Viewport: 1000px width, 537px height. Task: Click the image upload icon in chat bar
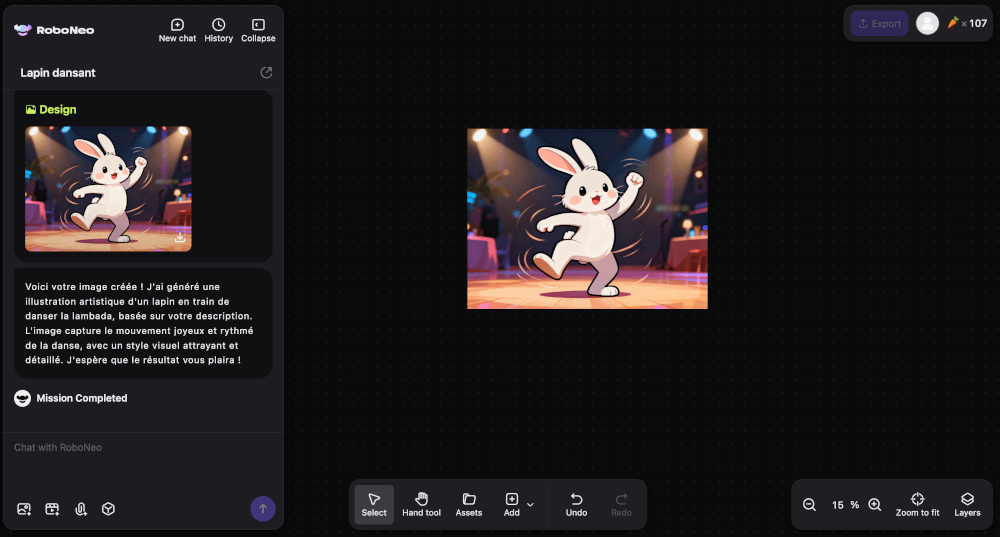coord(24,509)
